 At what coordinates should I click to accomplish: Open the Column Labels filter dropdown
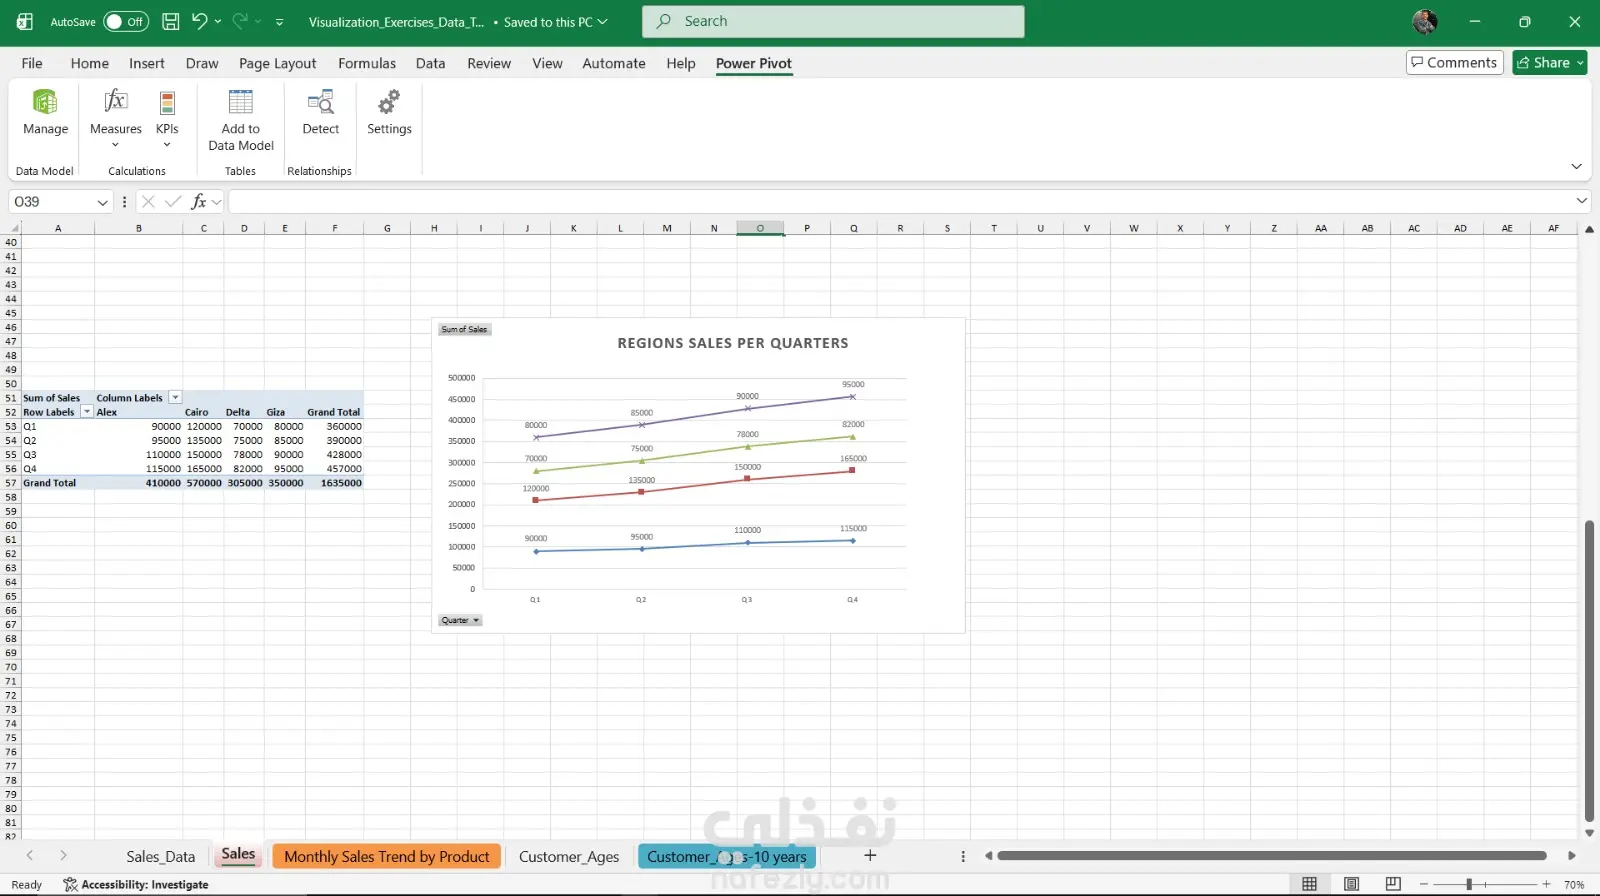[x=175, y=398]
